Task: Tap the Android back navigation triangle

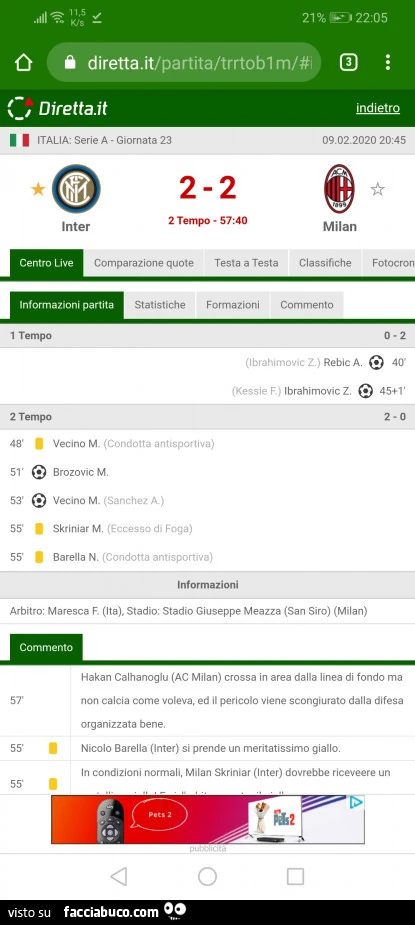Action: point(119,877)
